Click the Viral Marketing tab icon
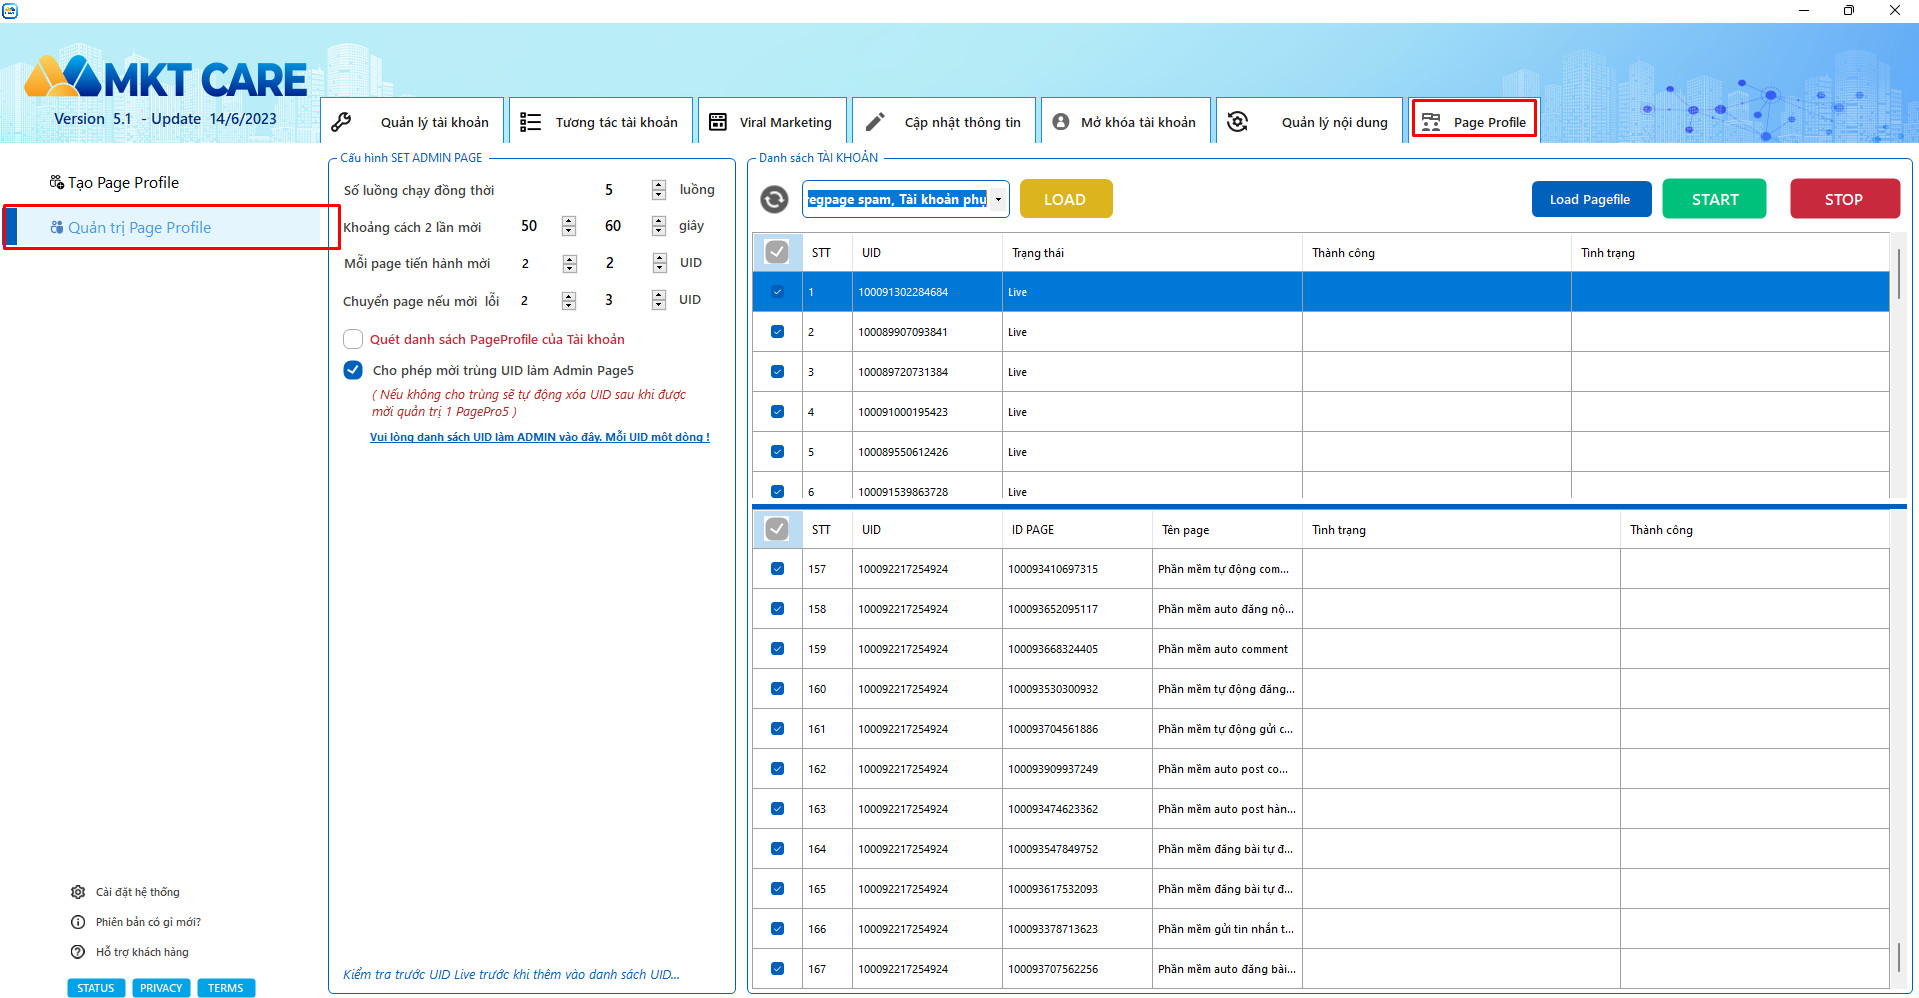 pos(718,122)
